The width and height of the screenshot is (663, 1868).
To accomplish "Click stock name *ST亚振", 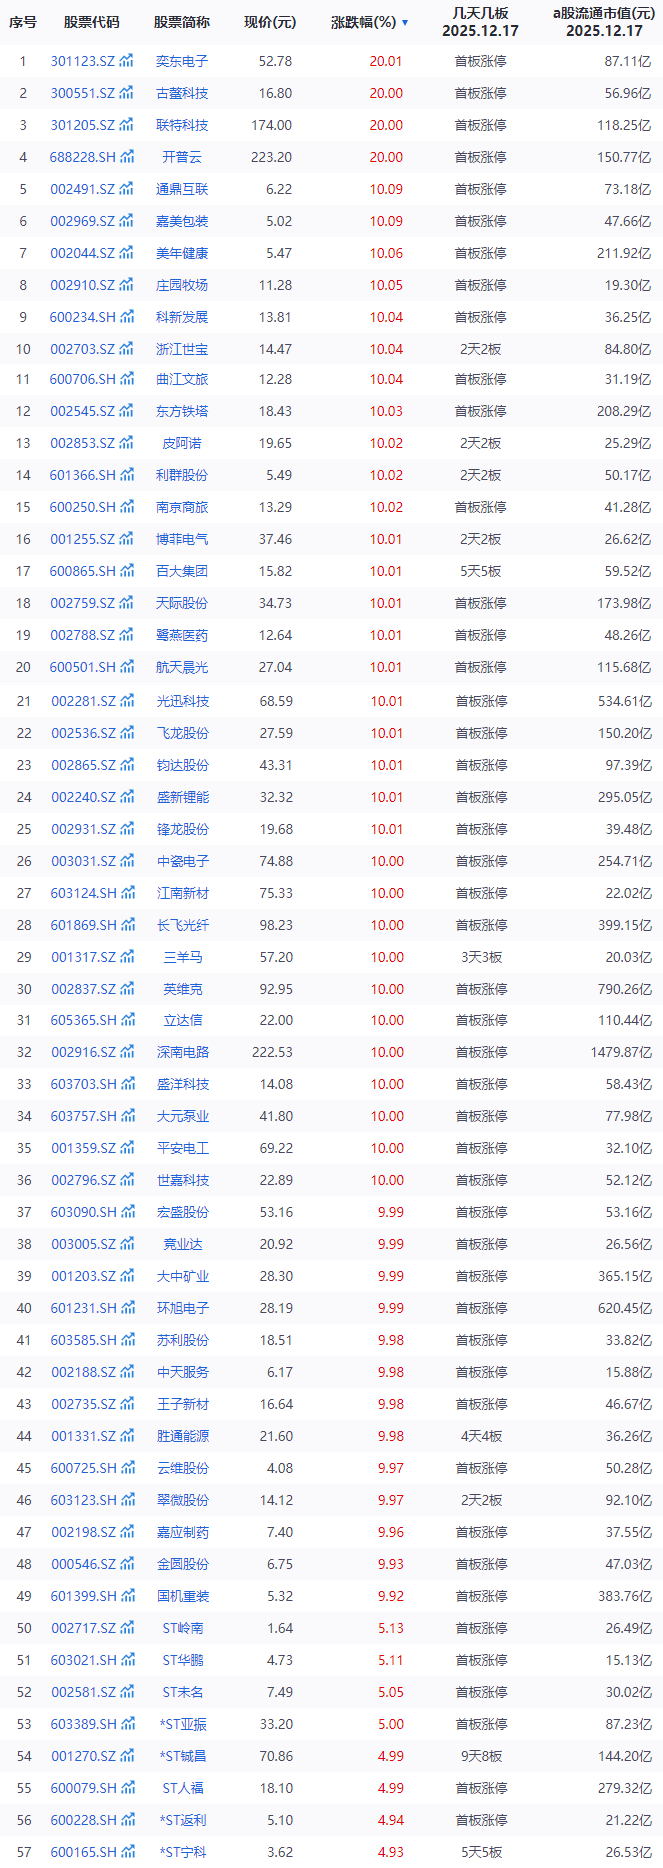I will (x=183, y=1724).
